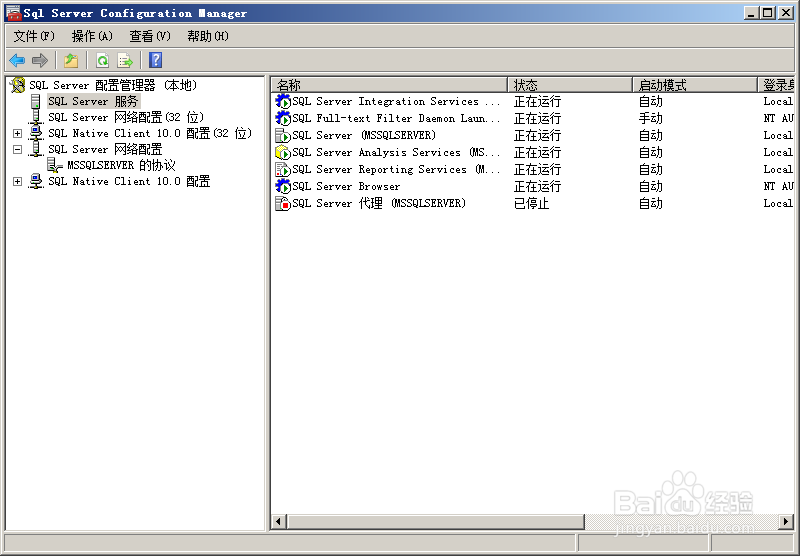800x556 pixels.
Task: Open the Help question mark icon
Action: (156, 60)
